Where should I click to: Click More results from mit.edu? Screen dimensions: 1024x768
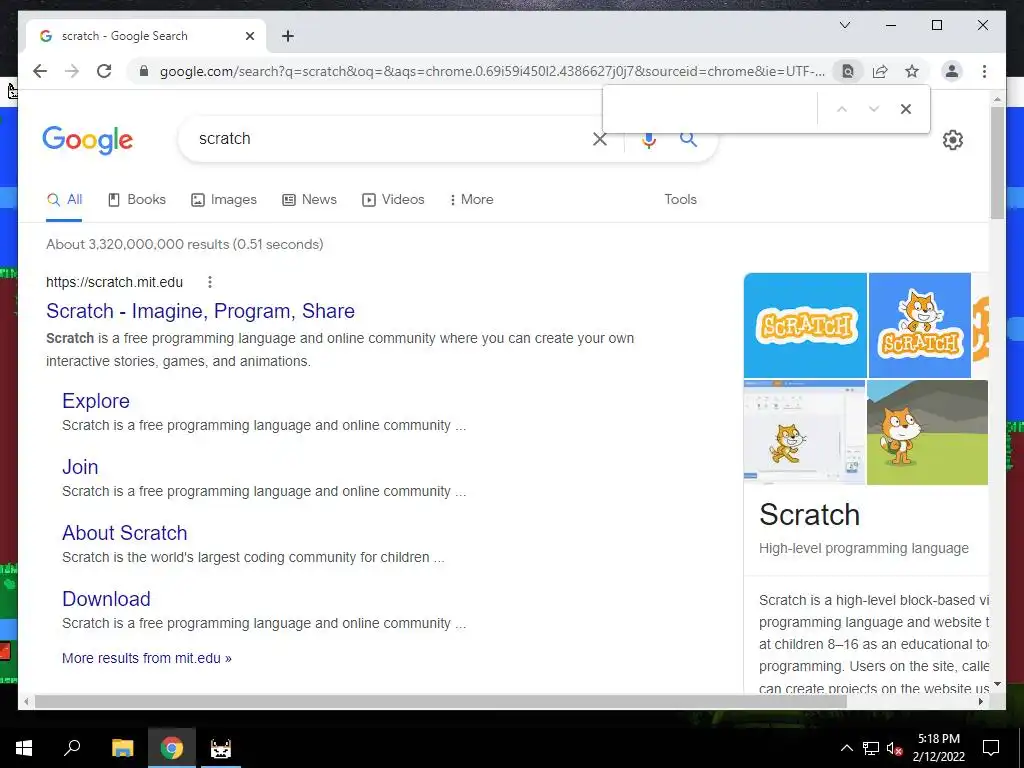click(147, 658)
